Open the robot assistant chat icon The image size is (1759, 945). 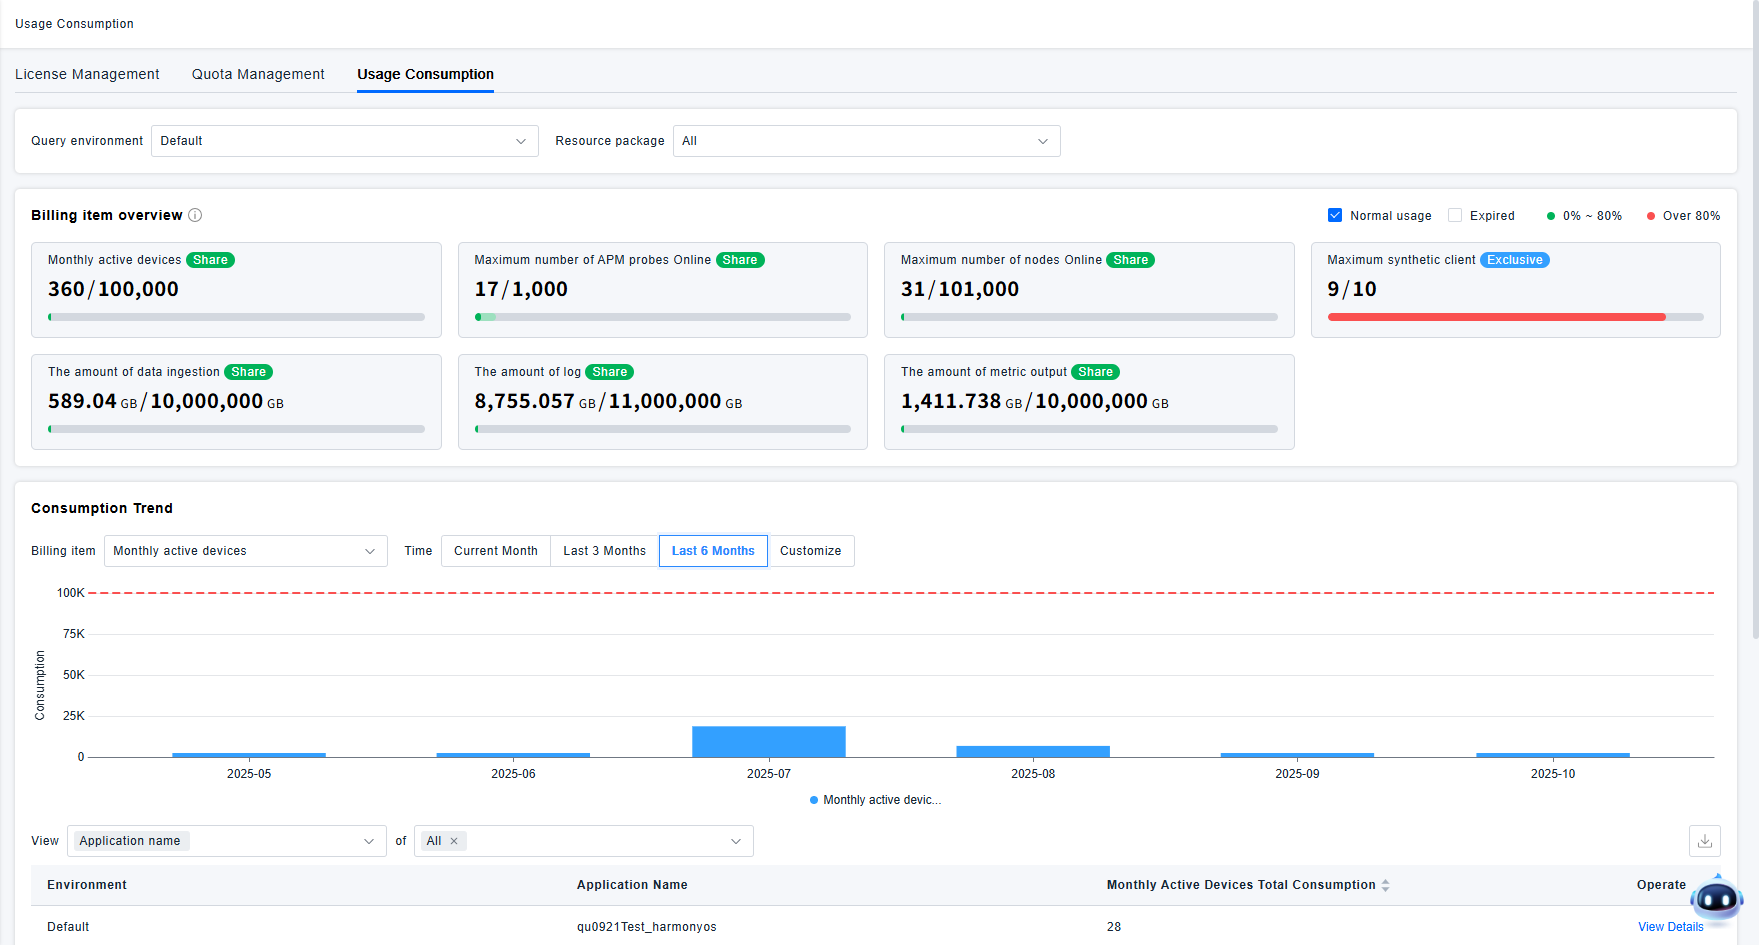tap(1717, 900)
